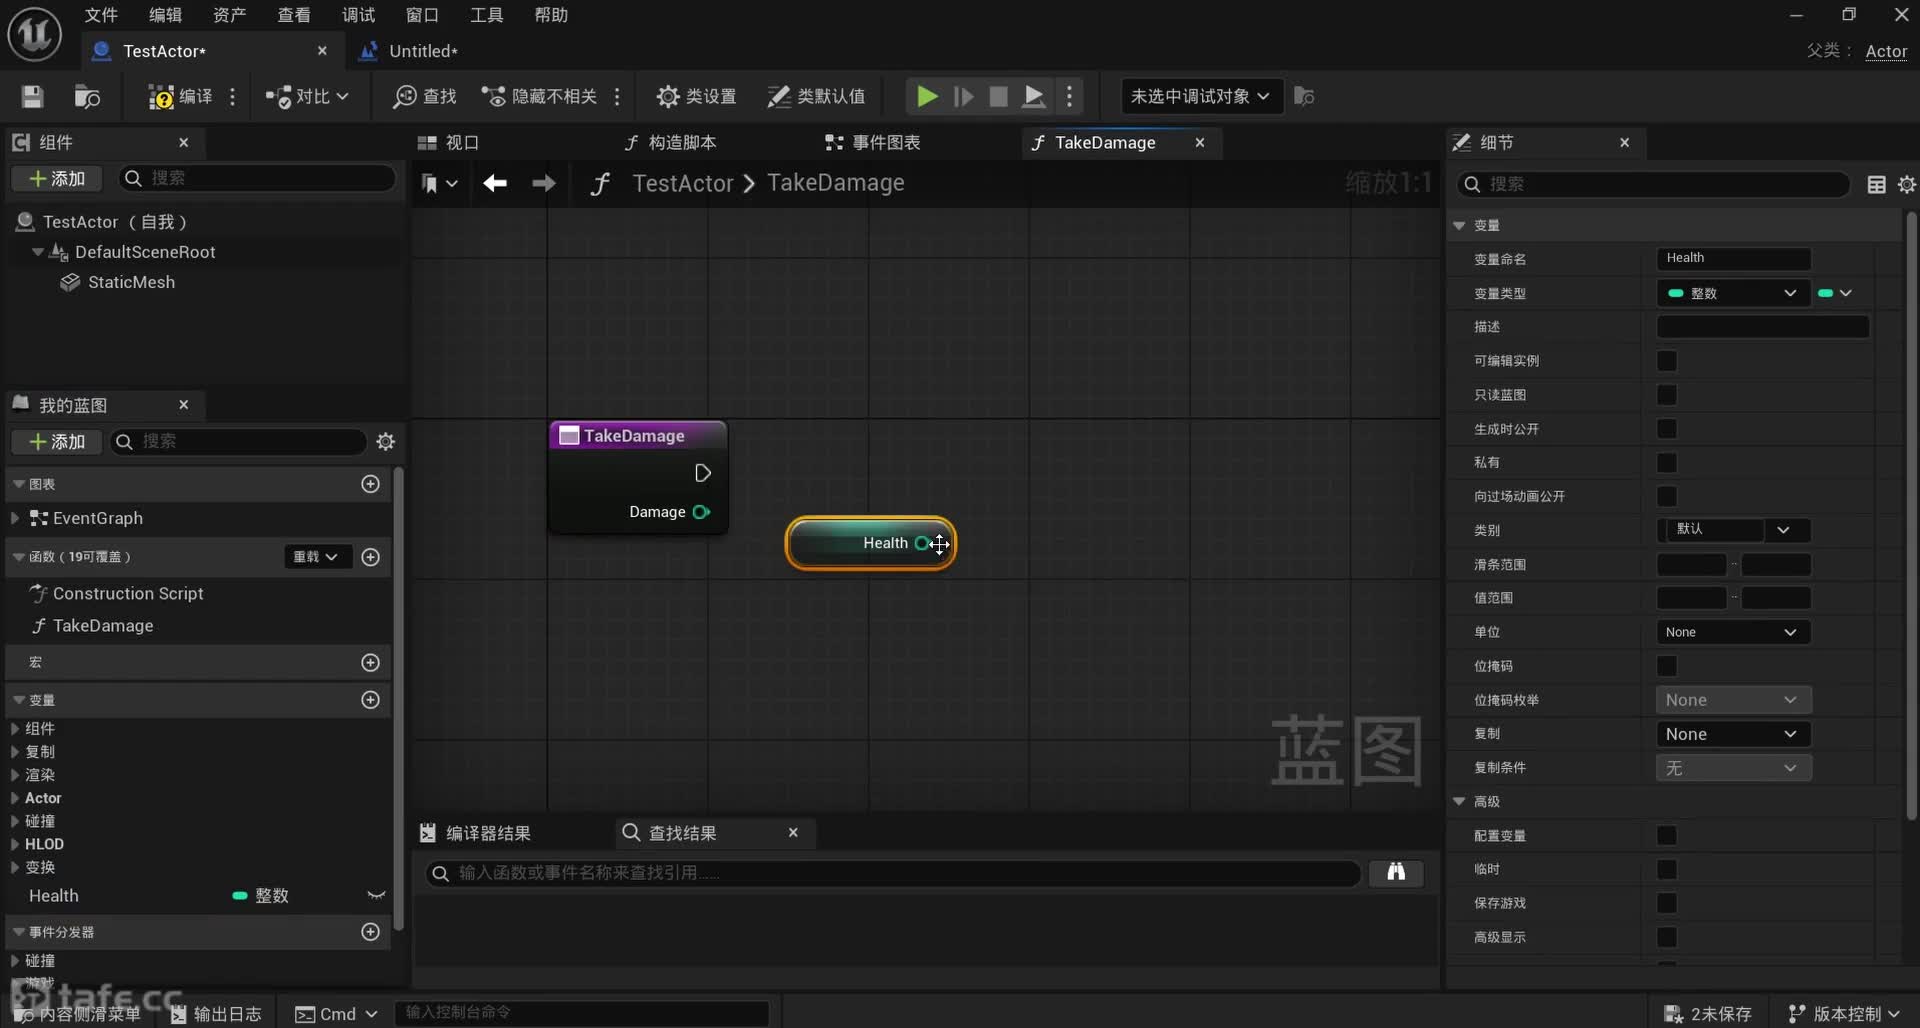This screenshot has width=1920, height=1028.
Task: Compile the blueprint with 编译 button
Action: [180, 96]
